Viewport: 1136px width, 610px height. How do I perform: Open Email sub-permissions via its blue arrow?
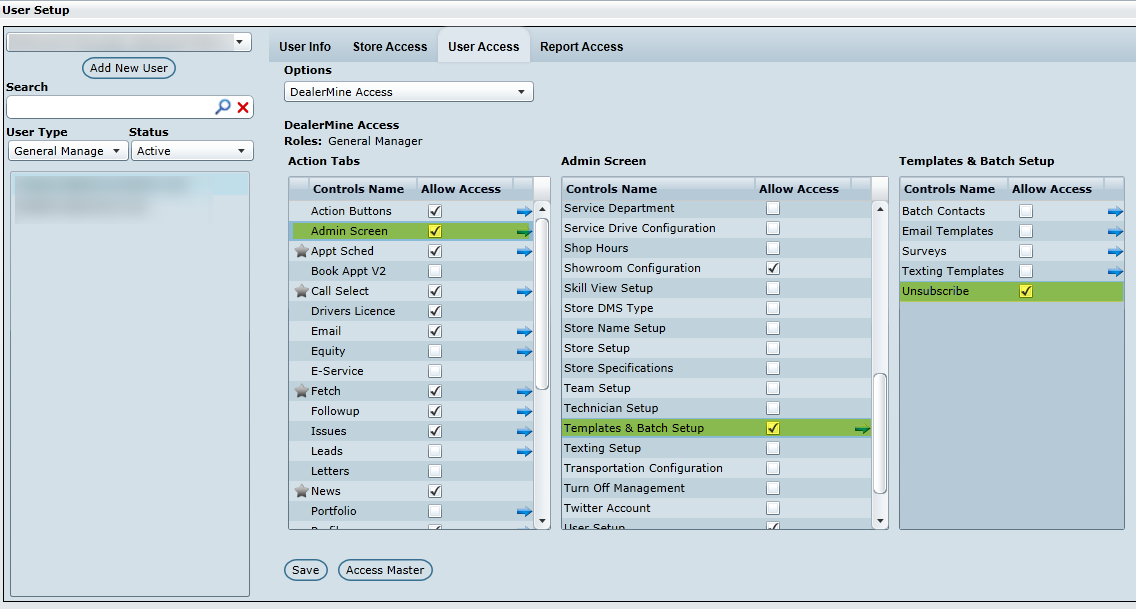click(x=524, y=331)
